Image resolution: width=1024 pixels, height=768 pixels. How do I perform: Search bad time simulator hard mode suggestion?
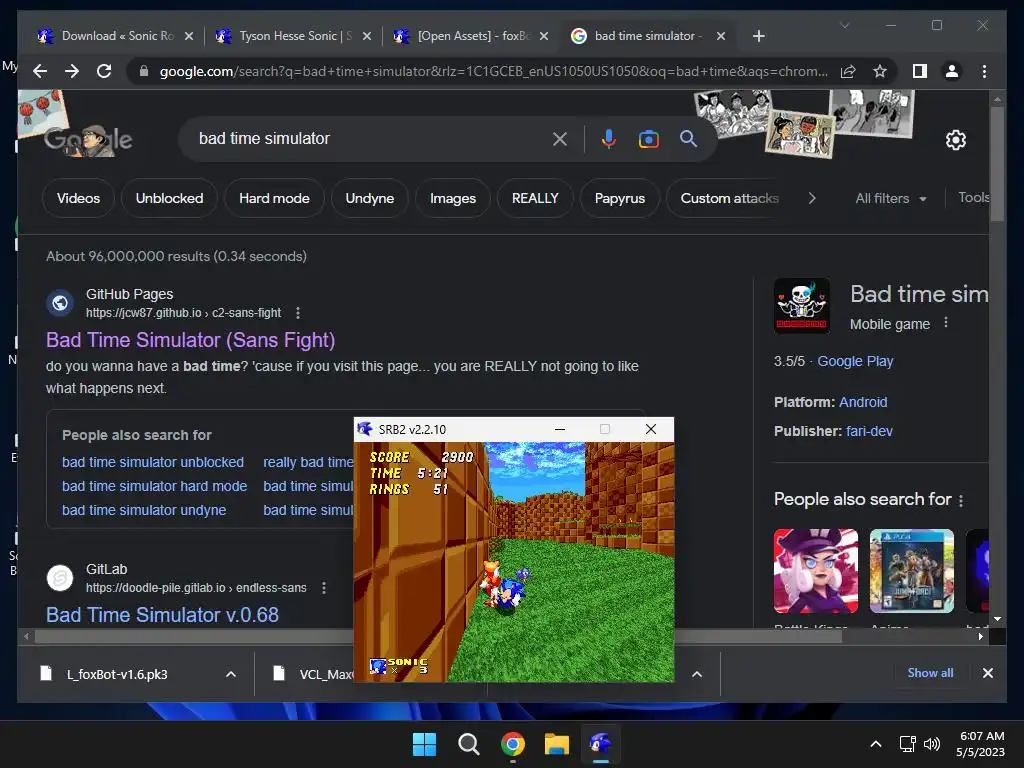[154, 486]
